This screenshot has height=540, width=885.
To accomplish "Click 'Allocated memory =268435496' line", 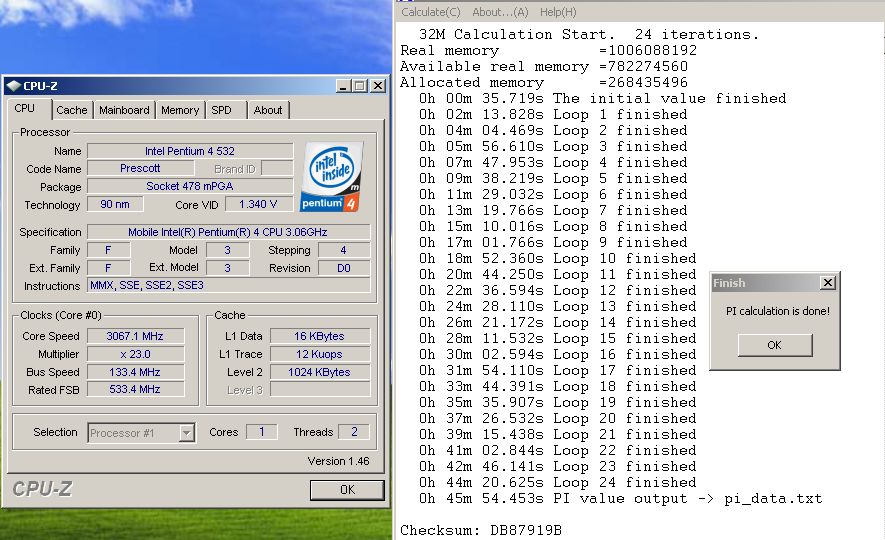I will tap(544, 82).
